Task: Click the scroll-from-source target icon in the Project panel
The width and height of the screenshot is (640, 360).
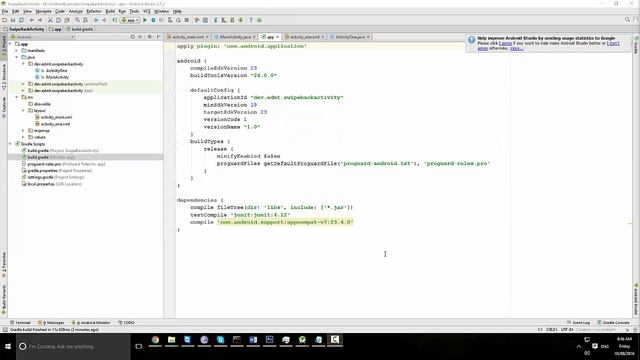Action: click(133, 37)
